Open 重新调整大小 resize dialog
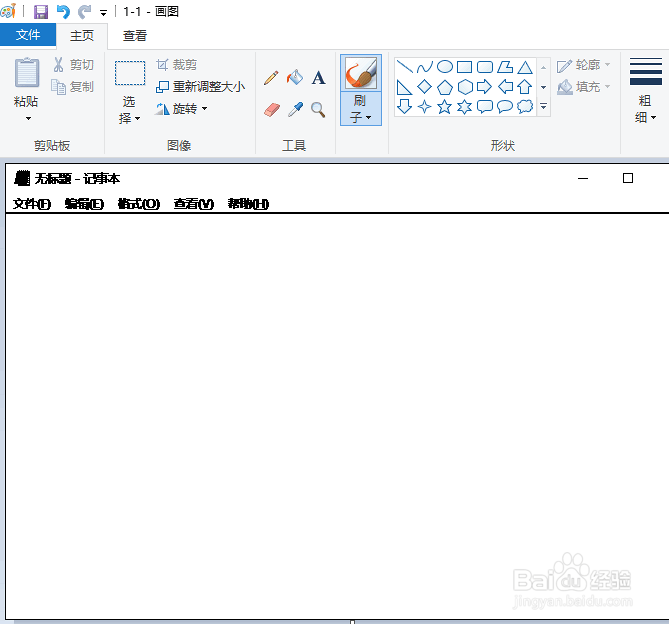This screenshot has height=624, width=669. pos(201,87)
